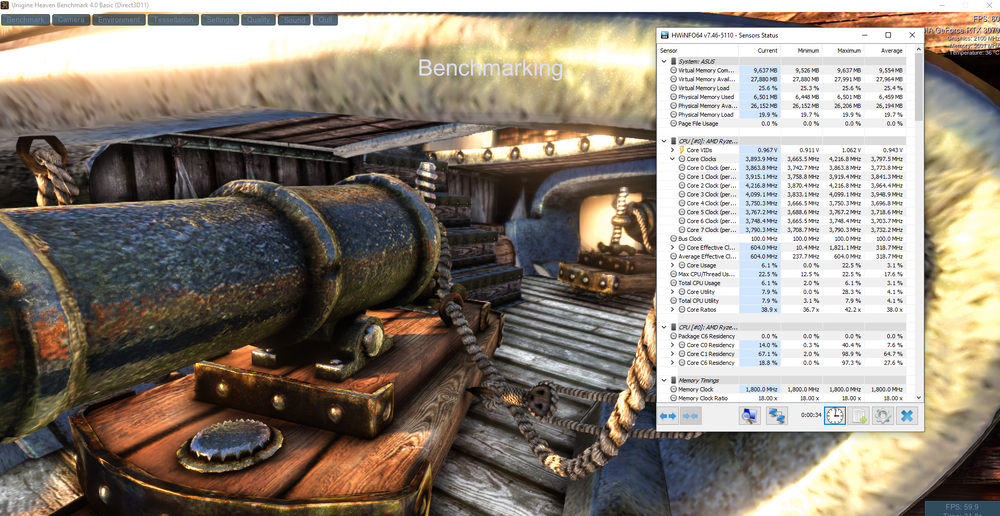
Task: Start logging with sheet-plus icon
Action: 858,416
